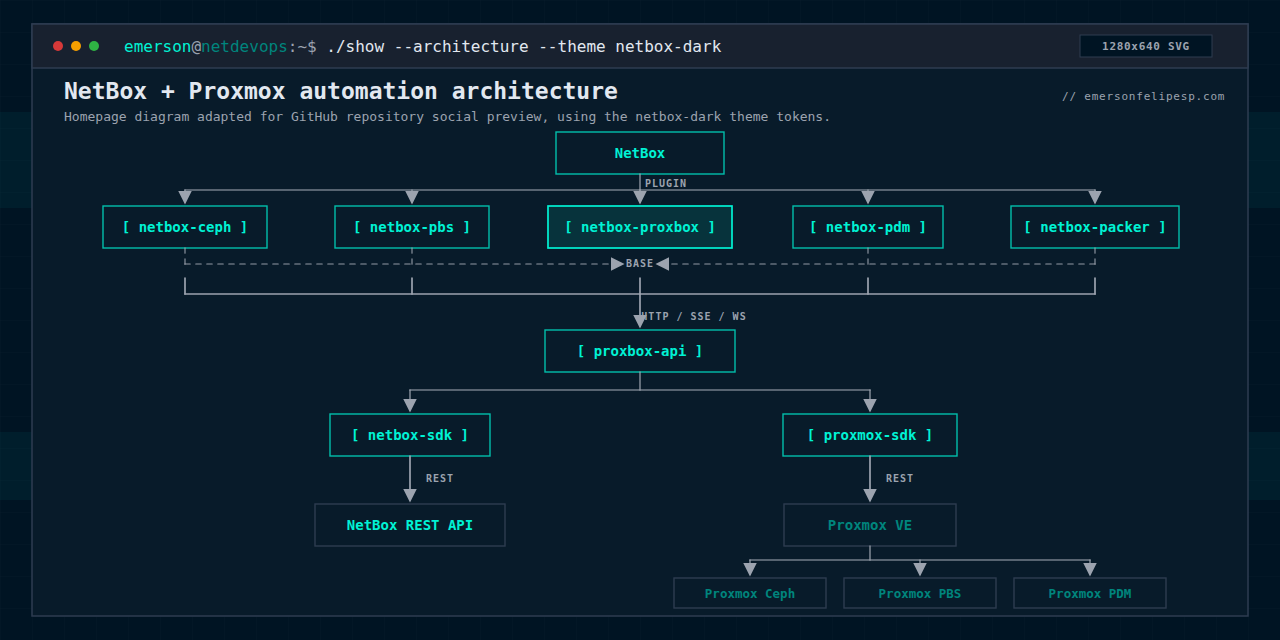Select the netbox-pbs plugin box
Screen dimensions: 1280x640
(x=412, y=227)
